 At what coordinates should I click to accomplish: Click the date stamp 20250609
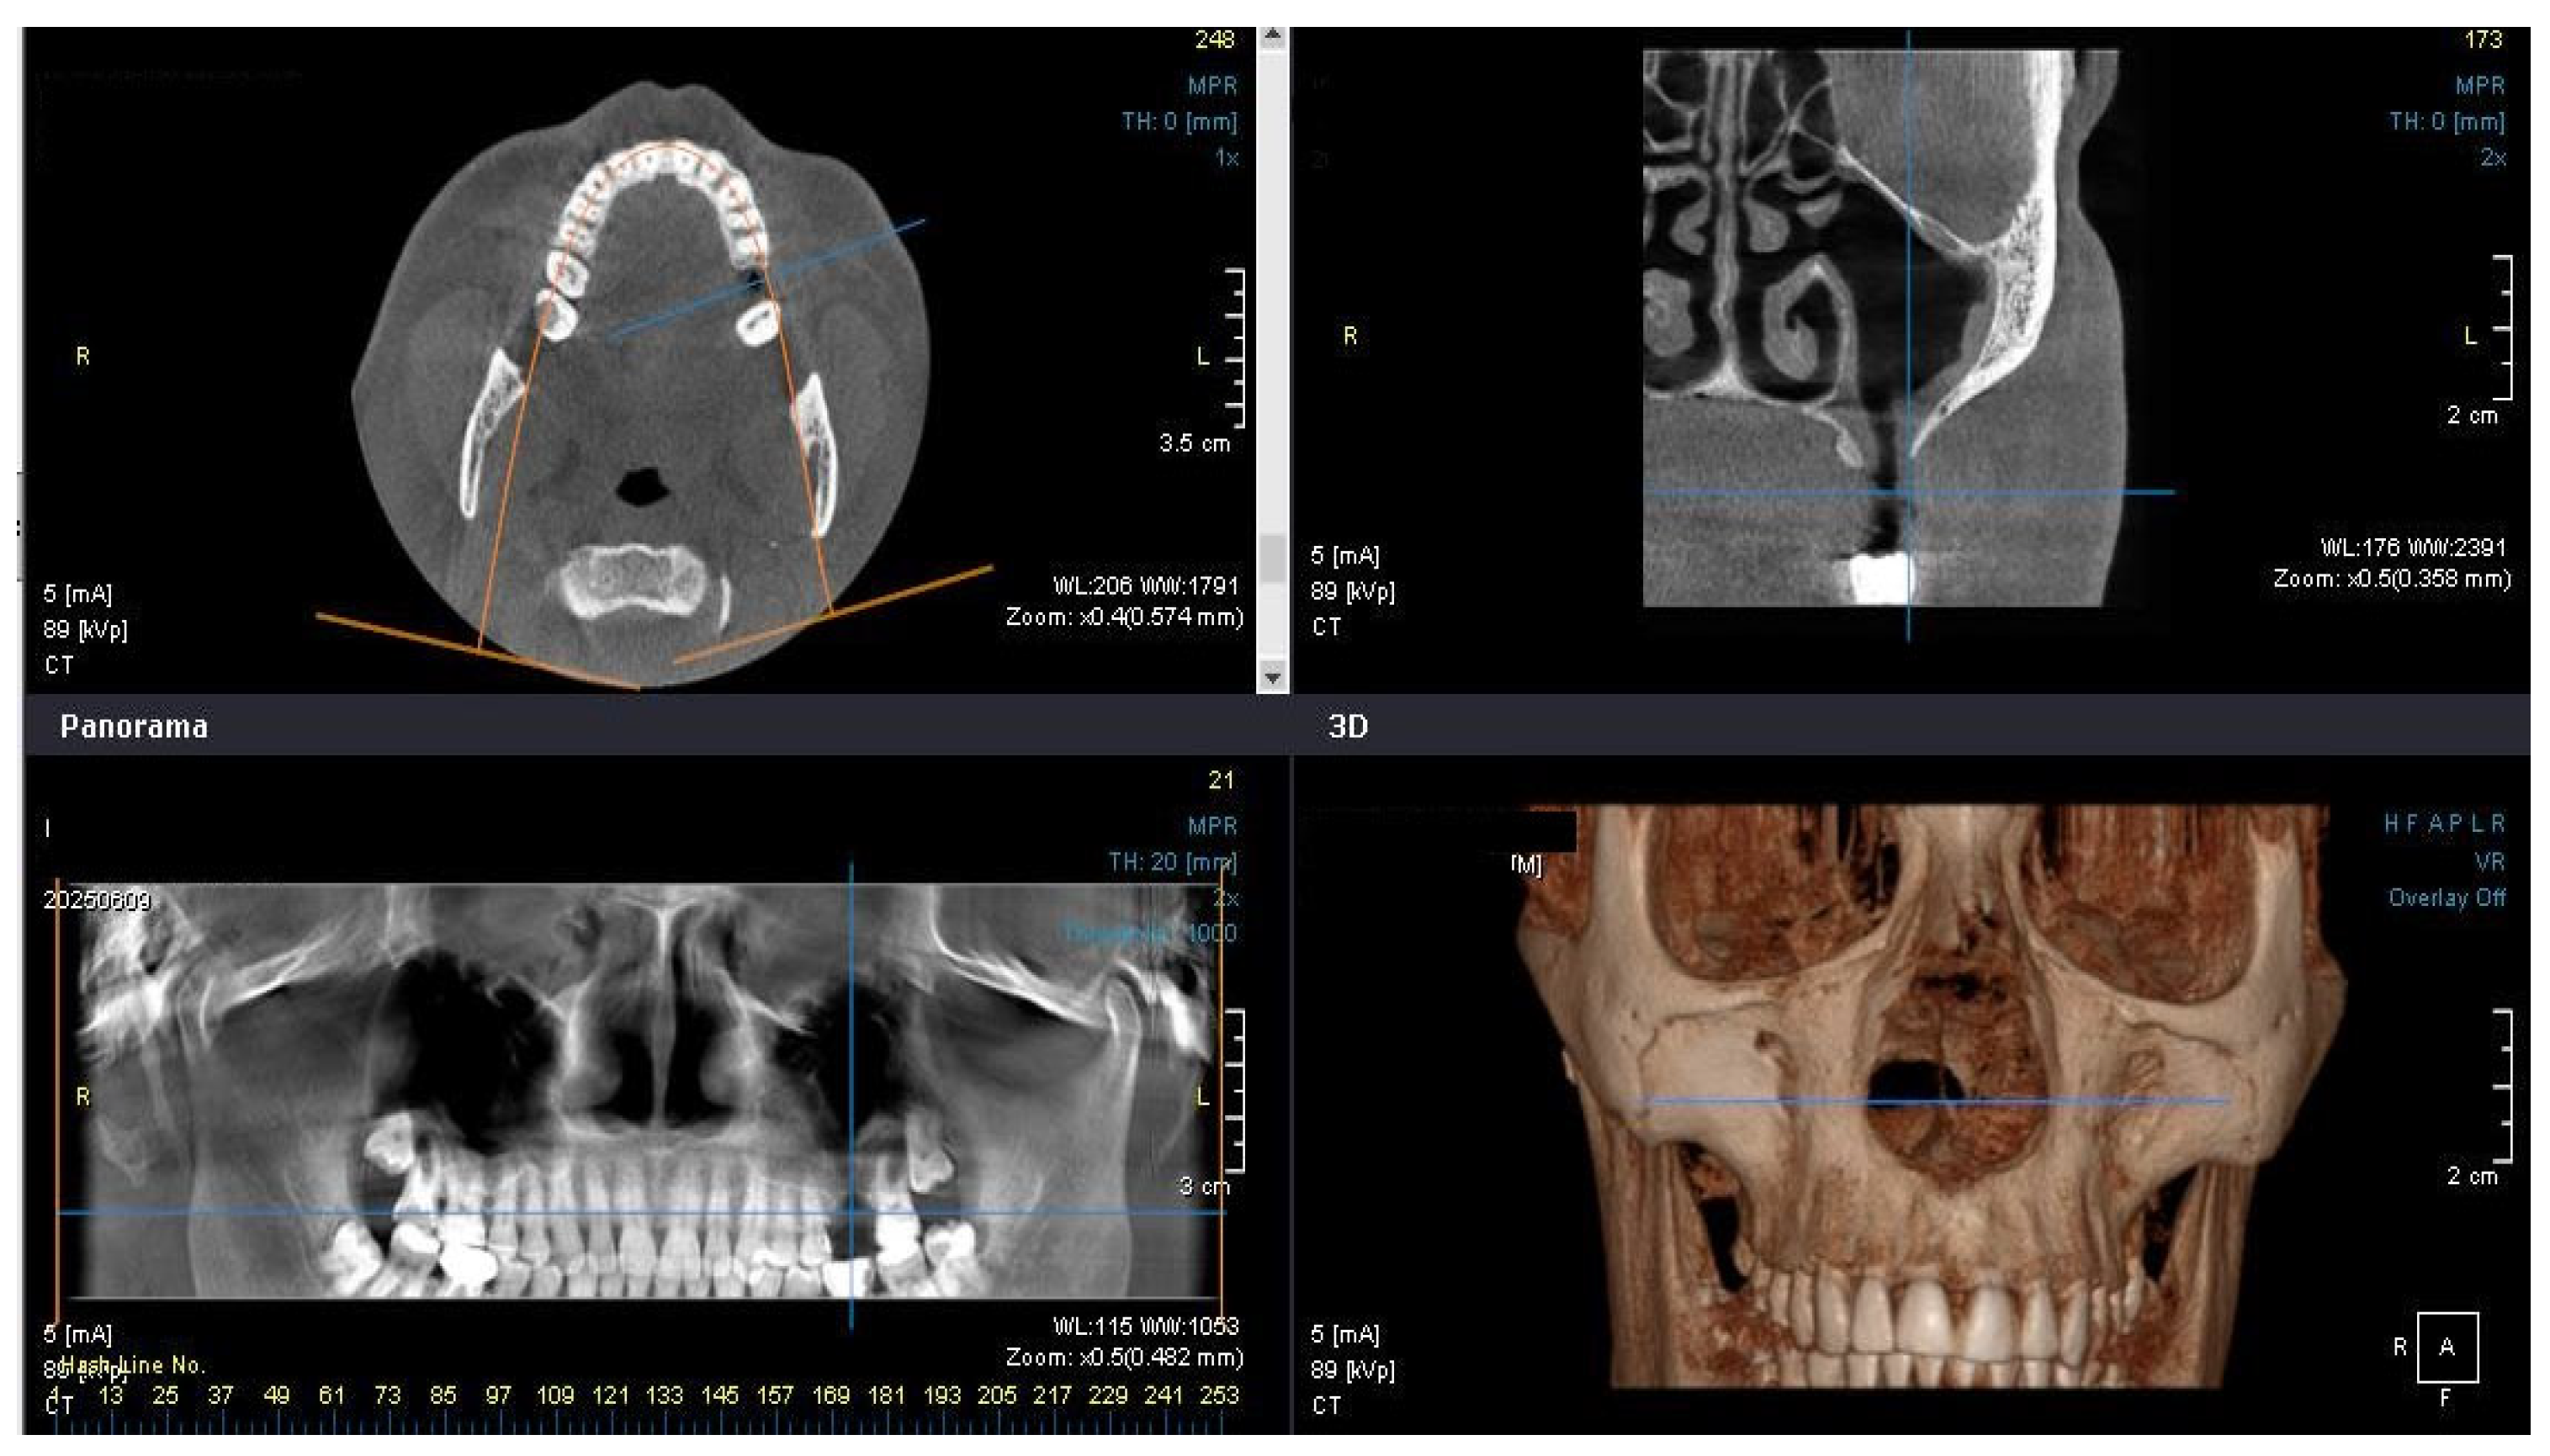click(96, 901)
